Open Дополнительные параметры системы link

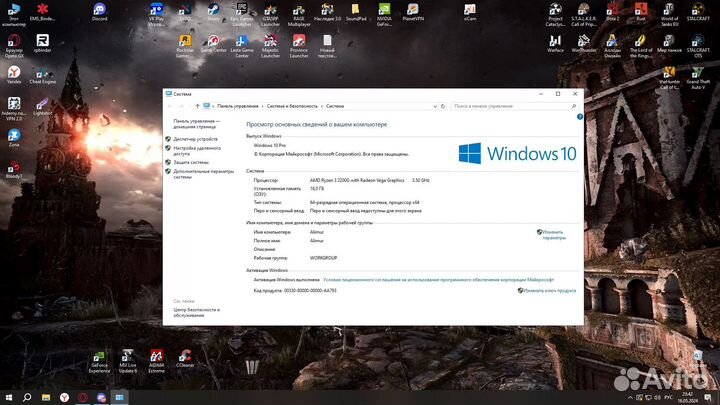(203, 174)
